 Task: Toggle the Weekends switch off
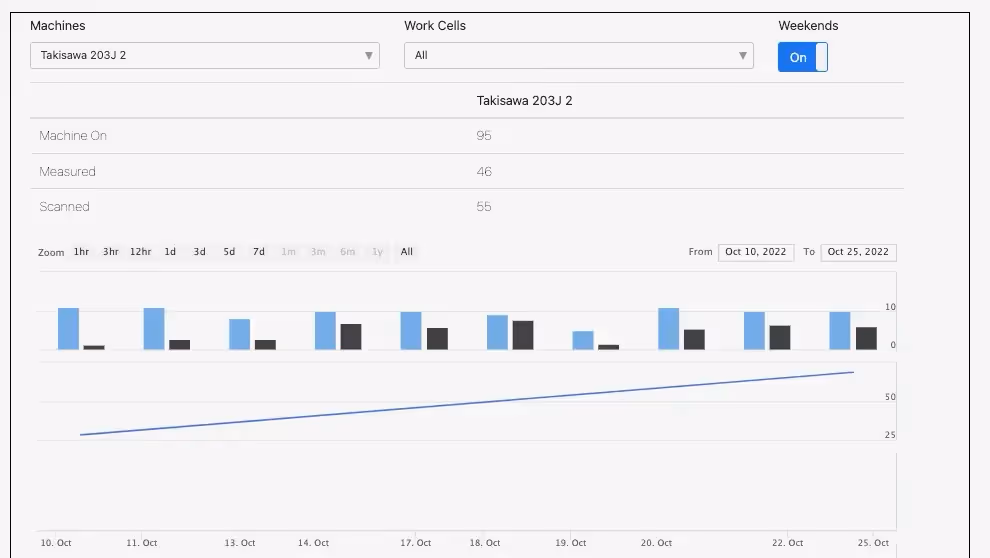coord(802,57)
